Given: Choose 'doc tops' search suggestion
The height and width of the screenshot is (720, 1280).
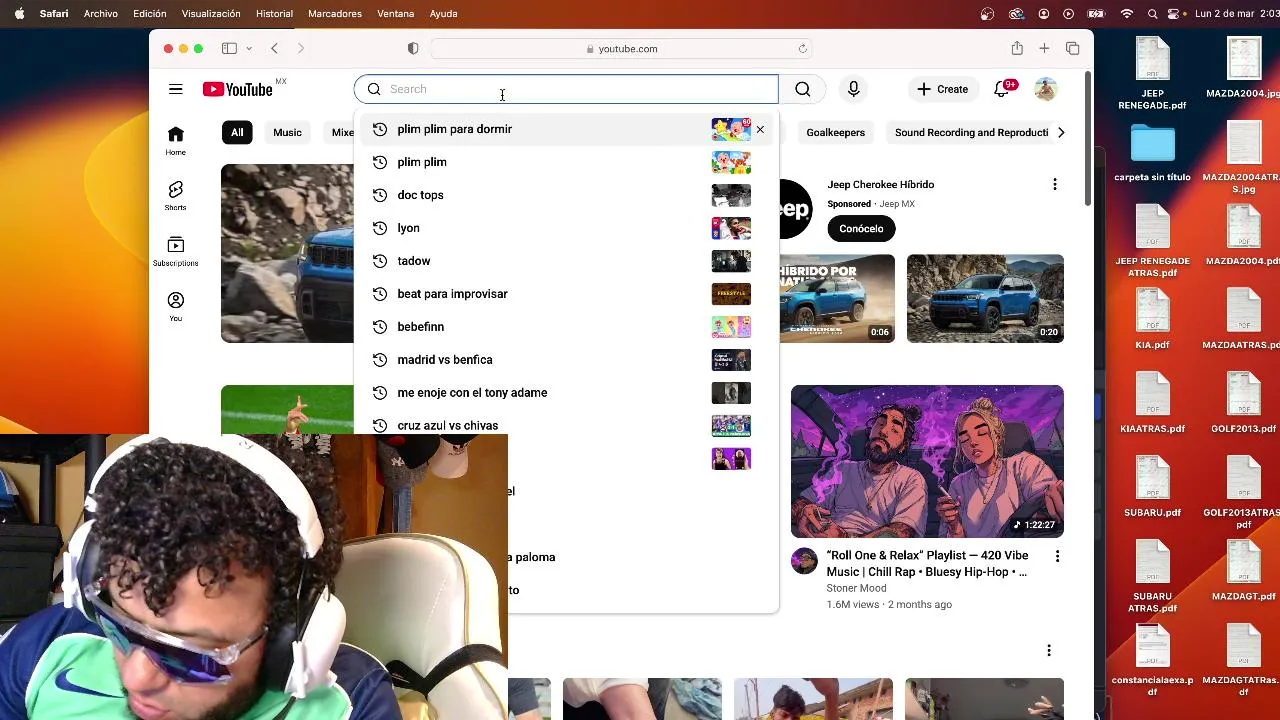Looking at the screenshot, I should point(565,195).
